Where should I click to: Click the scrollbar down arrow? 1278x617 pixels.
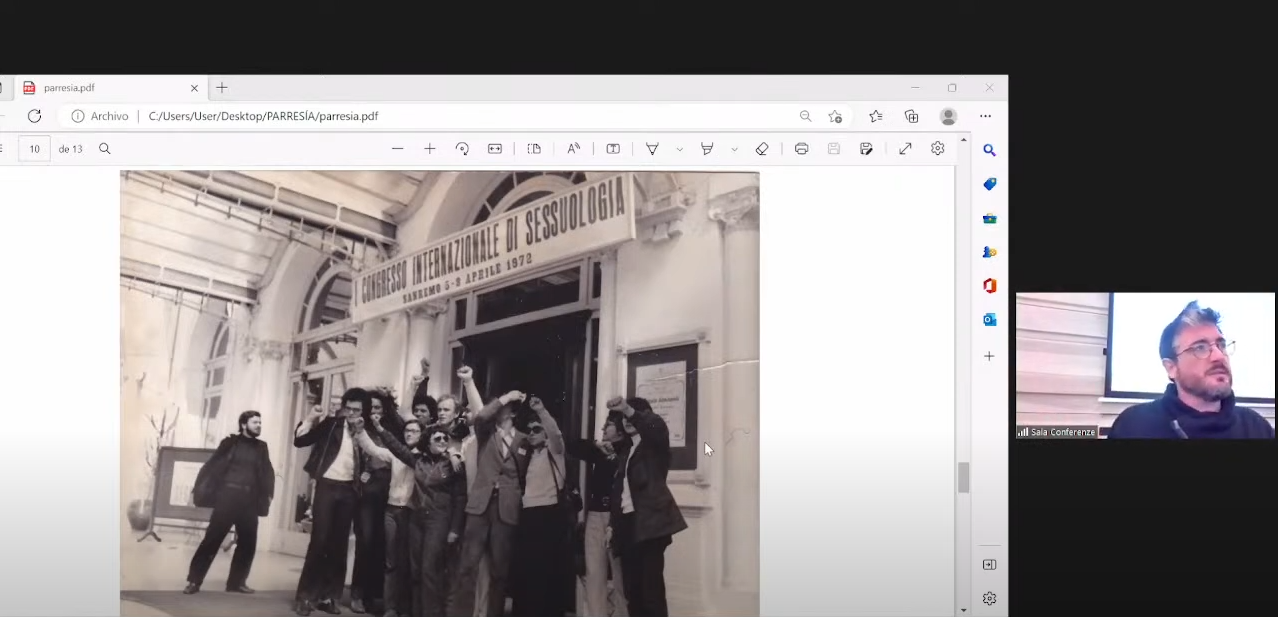pyautogui.click(x=964, y=610)
